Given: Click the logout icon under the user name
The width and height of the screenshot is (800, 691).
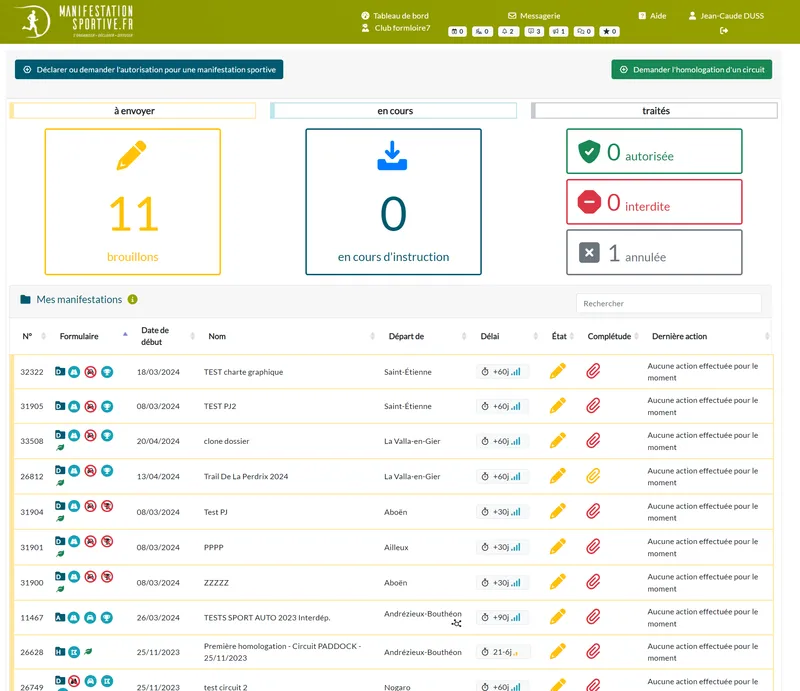Looking at the screenshot, I should pos(723,31).
